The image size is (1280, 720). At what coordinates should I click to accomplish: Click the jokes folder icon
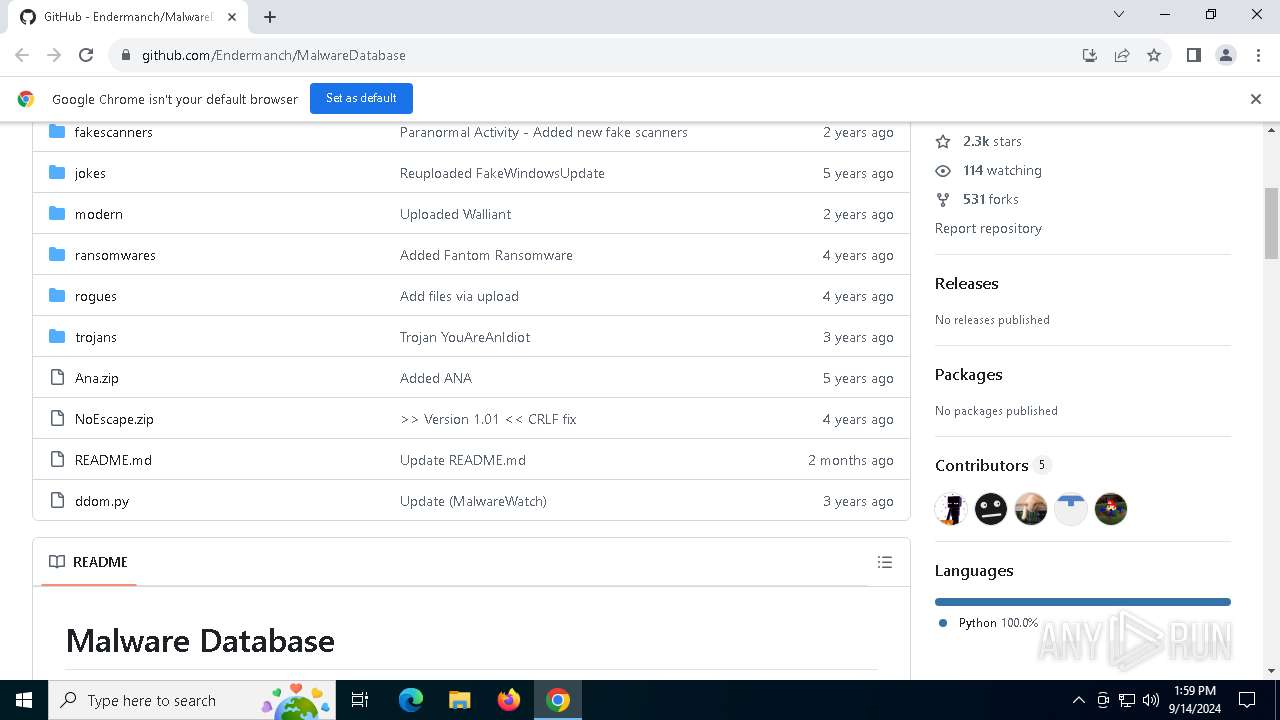57,173
